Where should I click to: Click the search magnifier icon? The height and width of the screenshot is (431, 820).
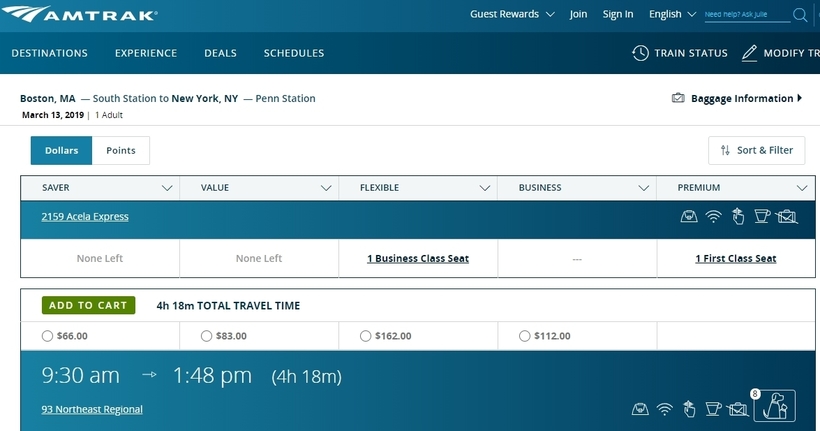pyautogui.click(x=800, y=15)
